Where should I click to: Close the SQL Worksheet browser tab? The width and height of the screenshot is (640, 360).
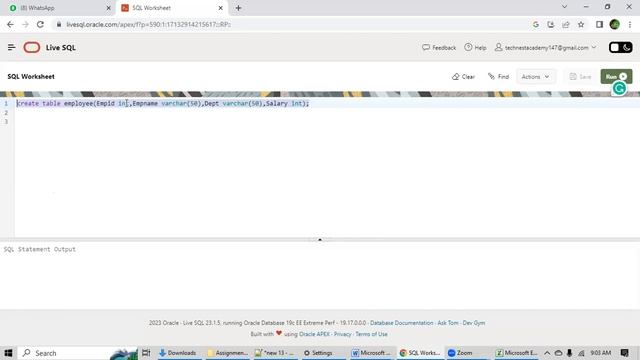point(220,8)
